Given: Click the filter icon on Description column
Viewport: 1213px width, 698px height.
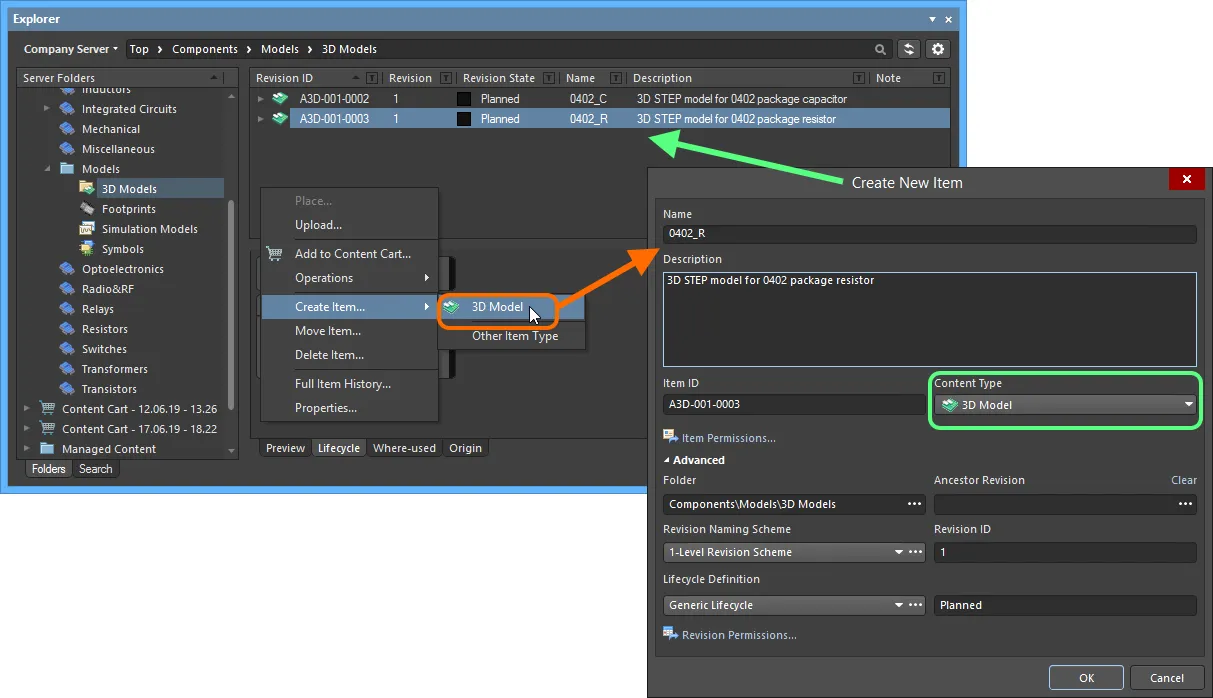Looking at the screenshot, I should (859, 78).
